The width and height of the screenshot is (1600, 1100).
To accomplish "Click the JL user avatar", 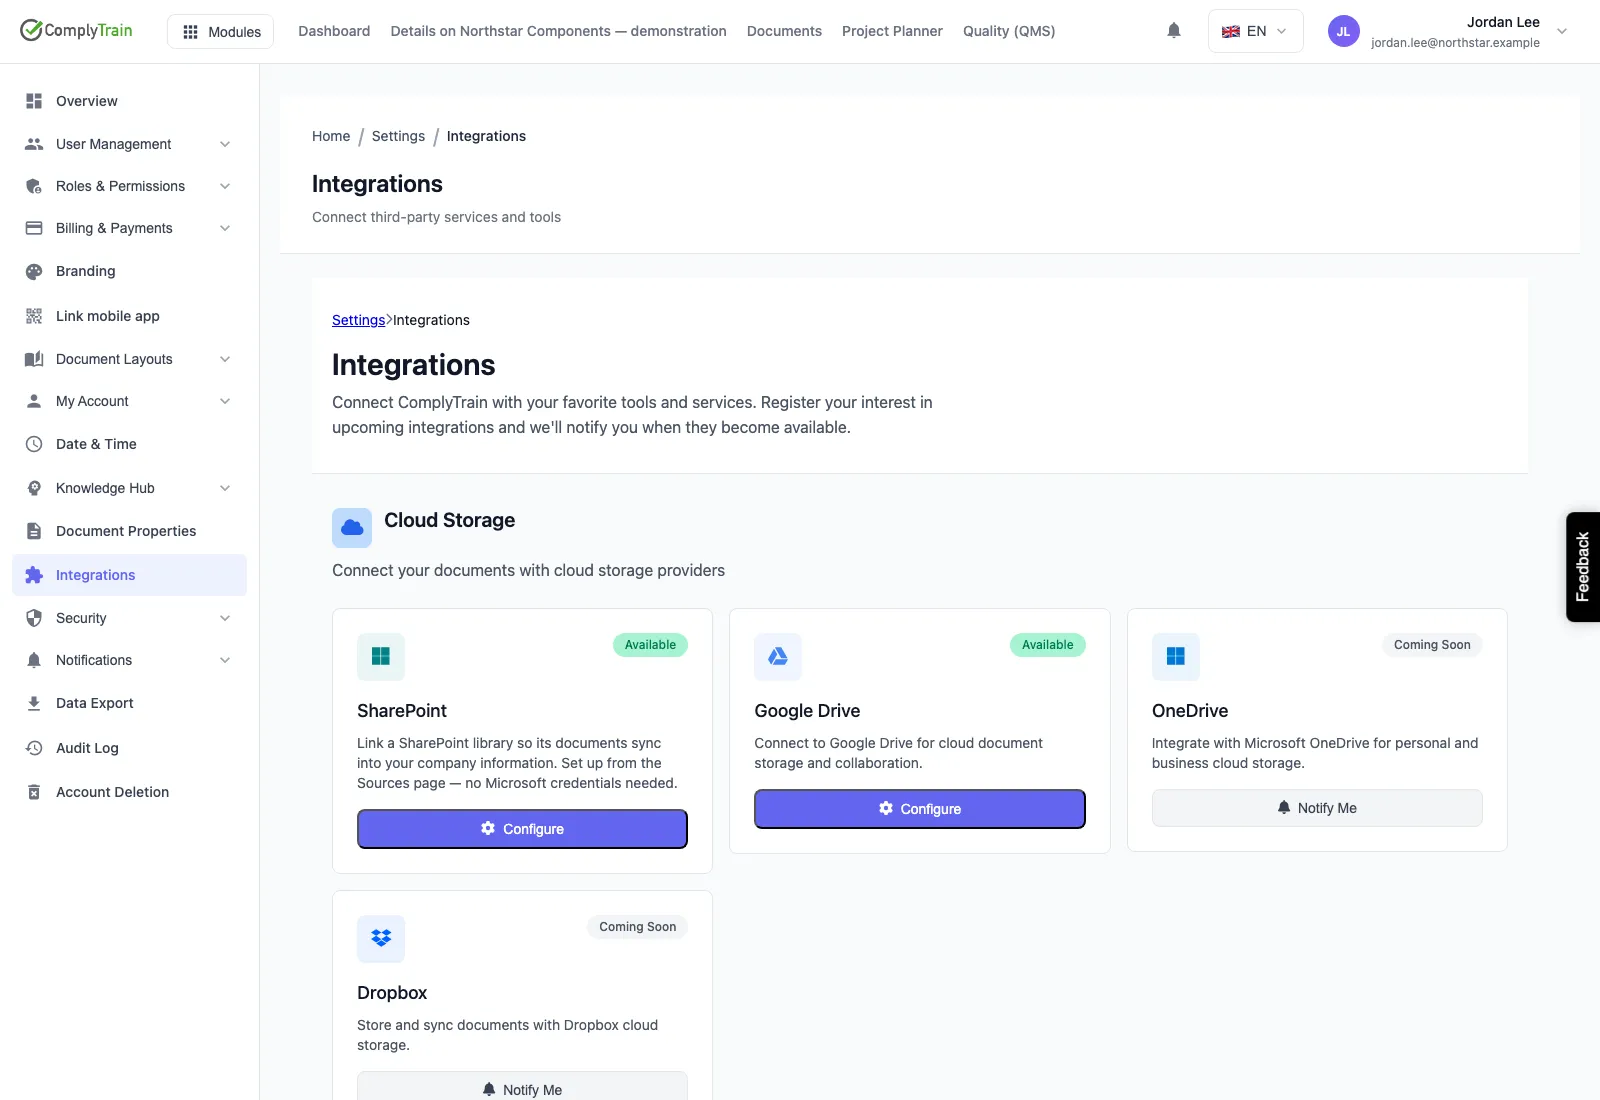I will [x=1343, y=31].
